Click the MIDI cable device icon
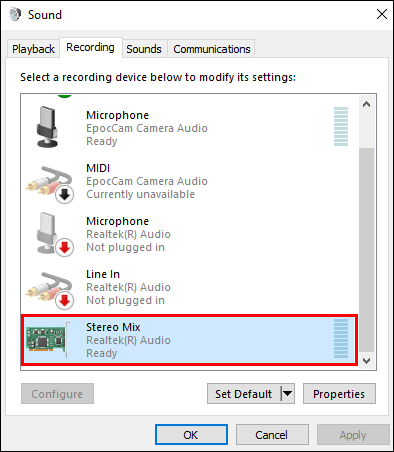 coord(49,184)
